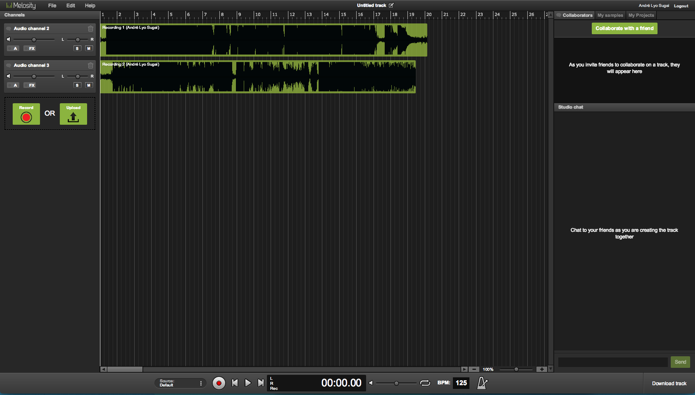Click the horizontal scrollbar thumb
Image resolution: width=695 pixels, height=395 pixels.
[125, 369]
